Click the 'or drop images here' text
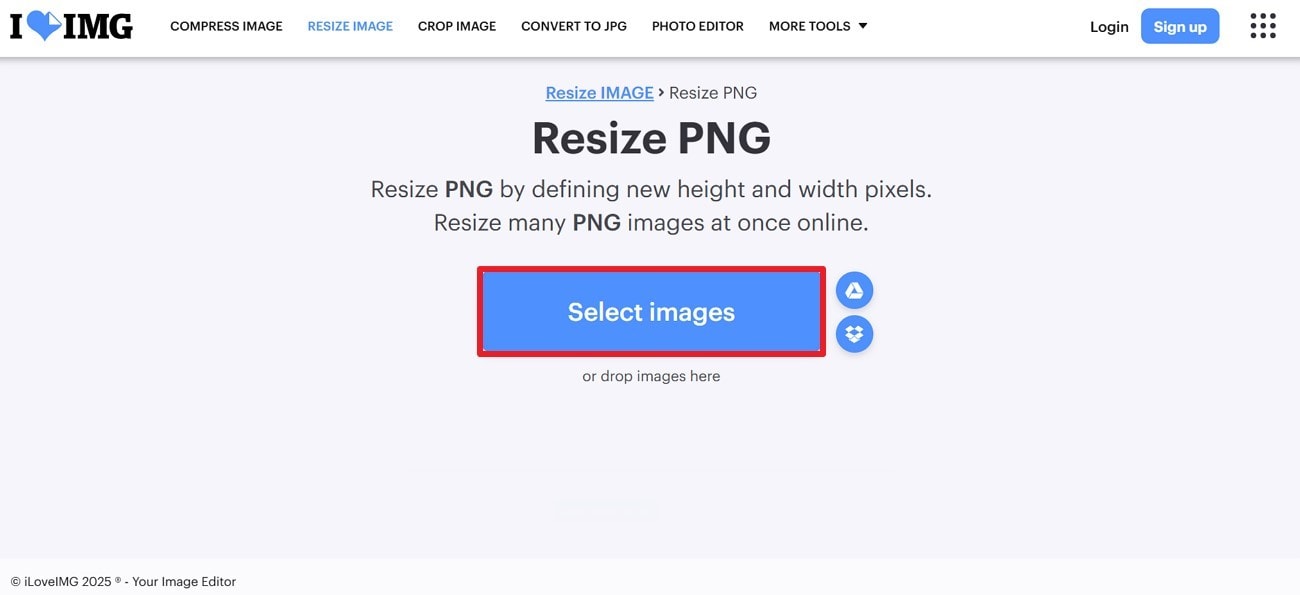The width and height of the screenshot is (1300, 595). pos(651,377)
